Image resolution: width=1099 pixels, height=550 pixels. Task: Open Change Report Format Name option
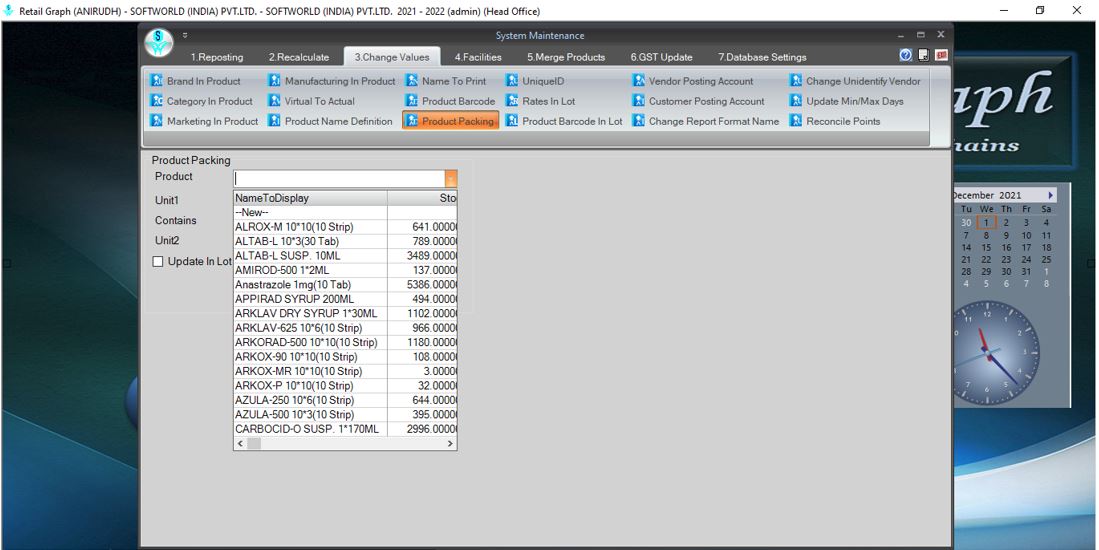click(x=706, y=121)
